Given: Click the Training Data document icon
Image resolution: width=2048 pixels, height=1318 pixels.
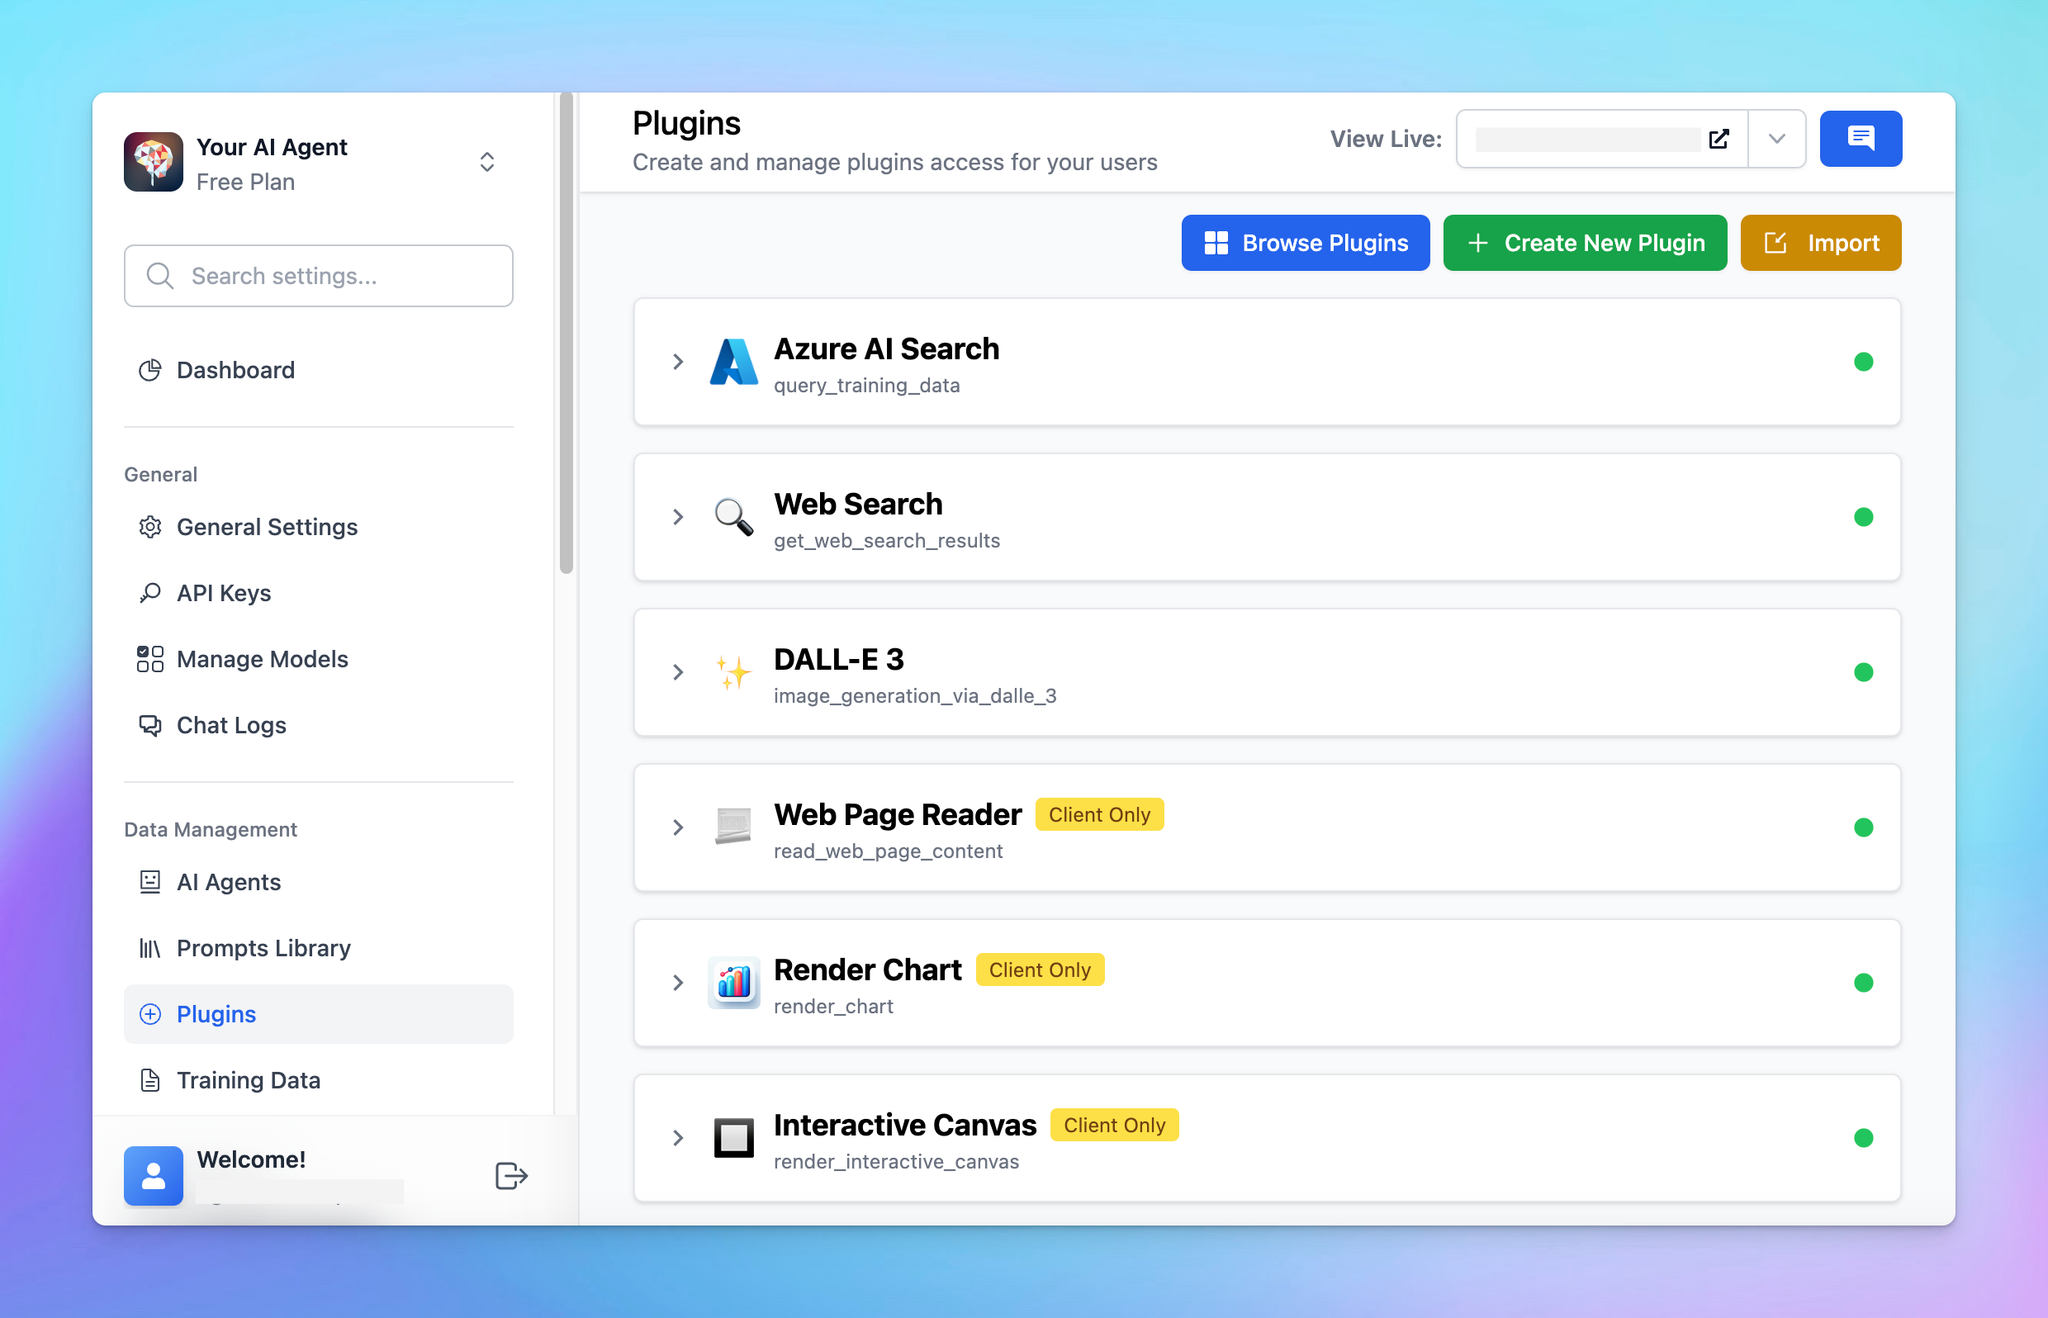Looking at the screenshot, I should (x=150, y=1080).
